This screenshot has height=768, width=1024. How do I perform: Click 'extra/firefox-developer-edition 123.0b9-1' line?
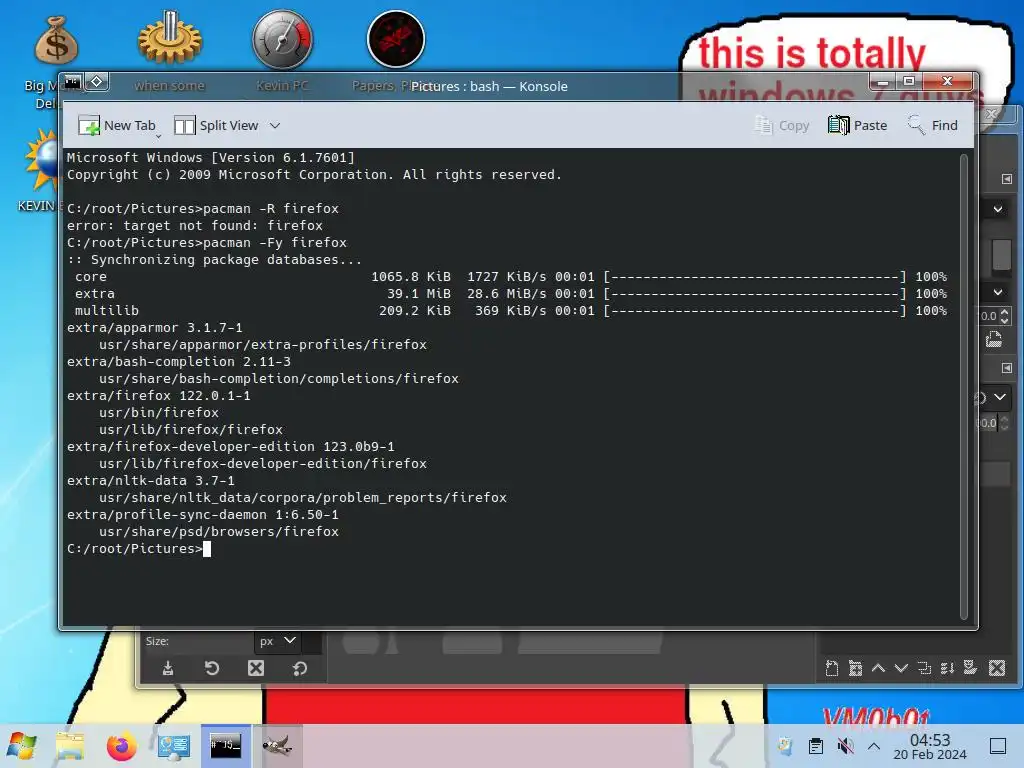click(x=231, y=446)
